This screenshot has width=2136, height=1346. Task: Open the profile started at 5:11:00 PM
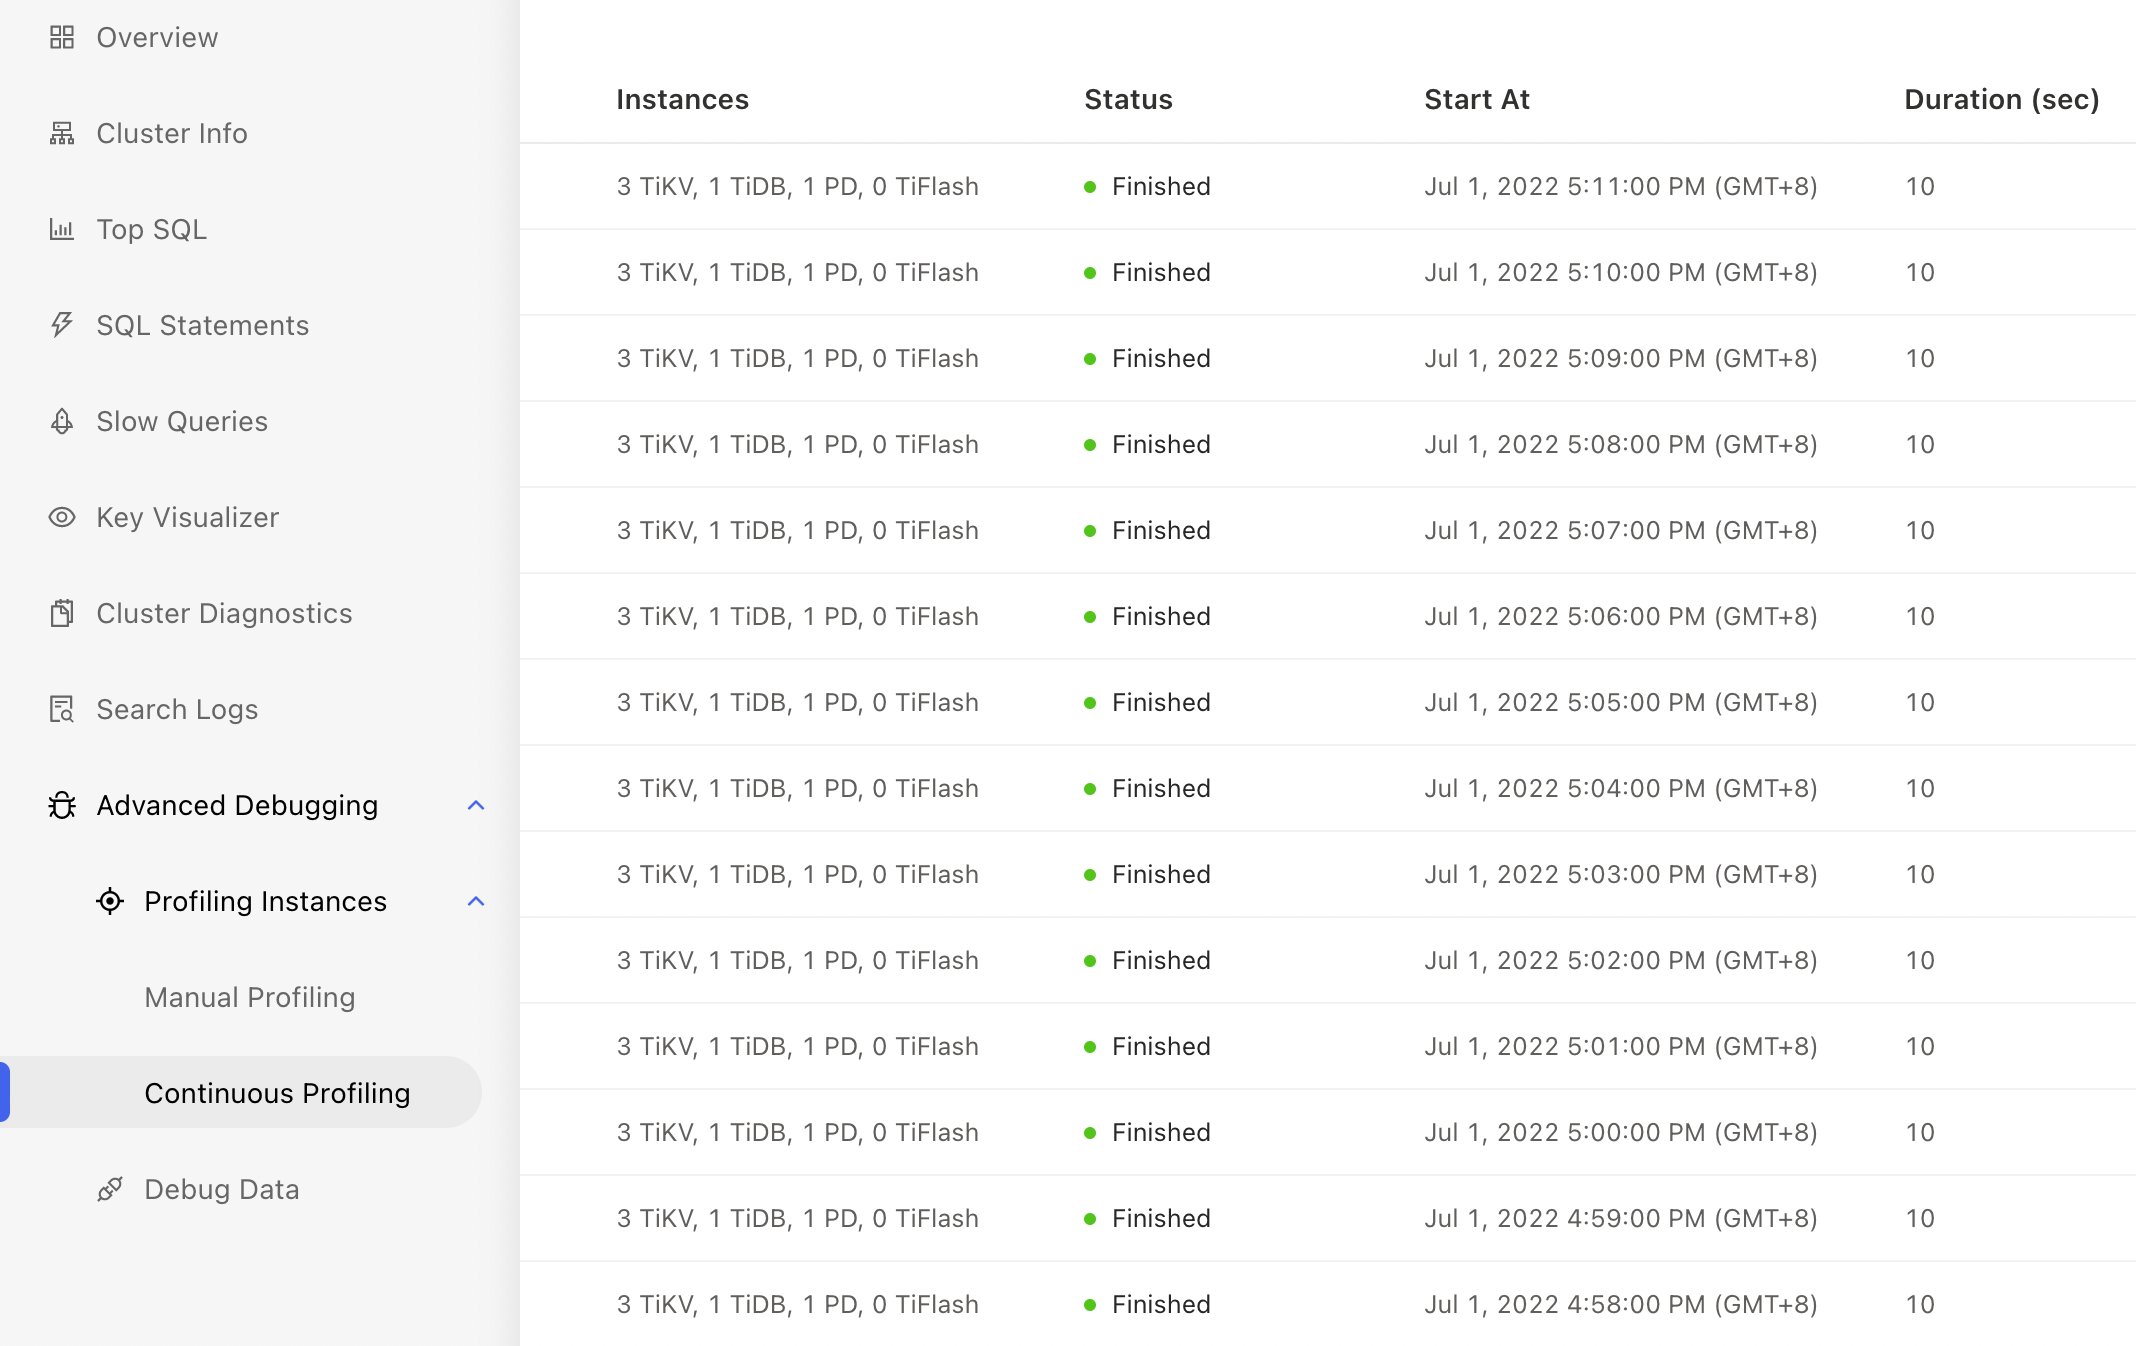pyautogui.click(x=1620, y=186)
